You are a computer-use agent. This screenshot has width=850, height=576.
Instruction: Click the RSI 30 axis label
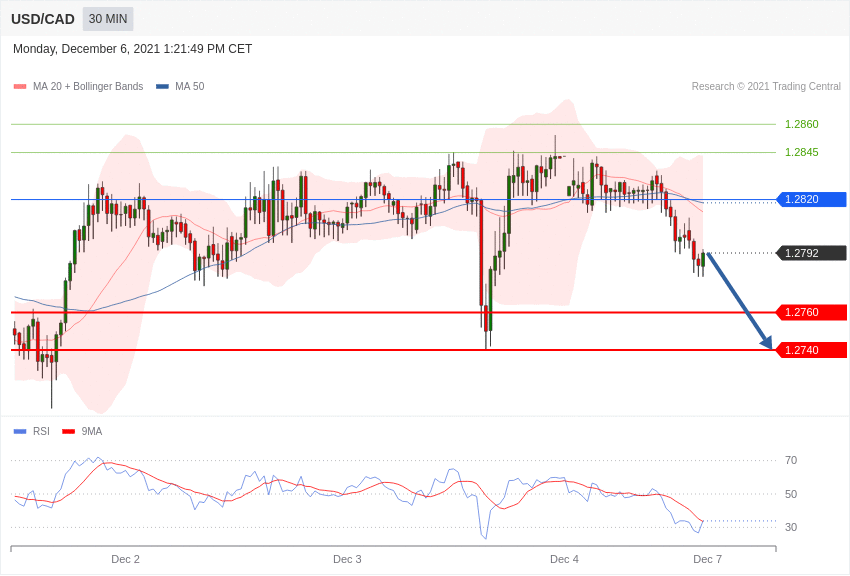pyautogui.click(x=791, y=527)
